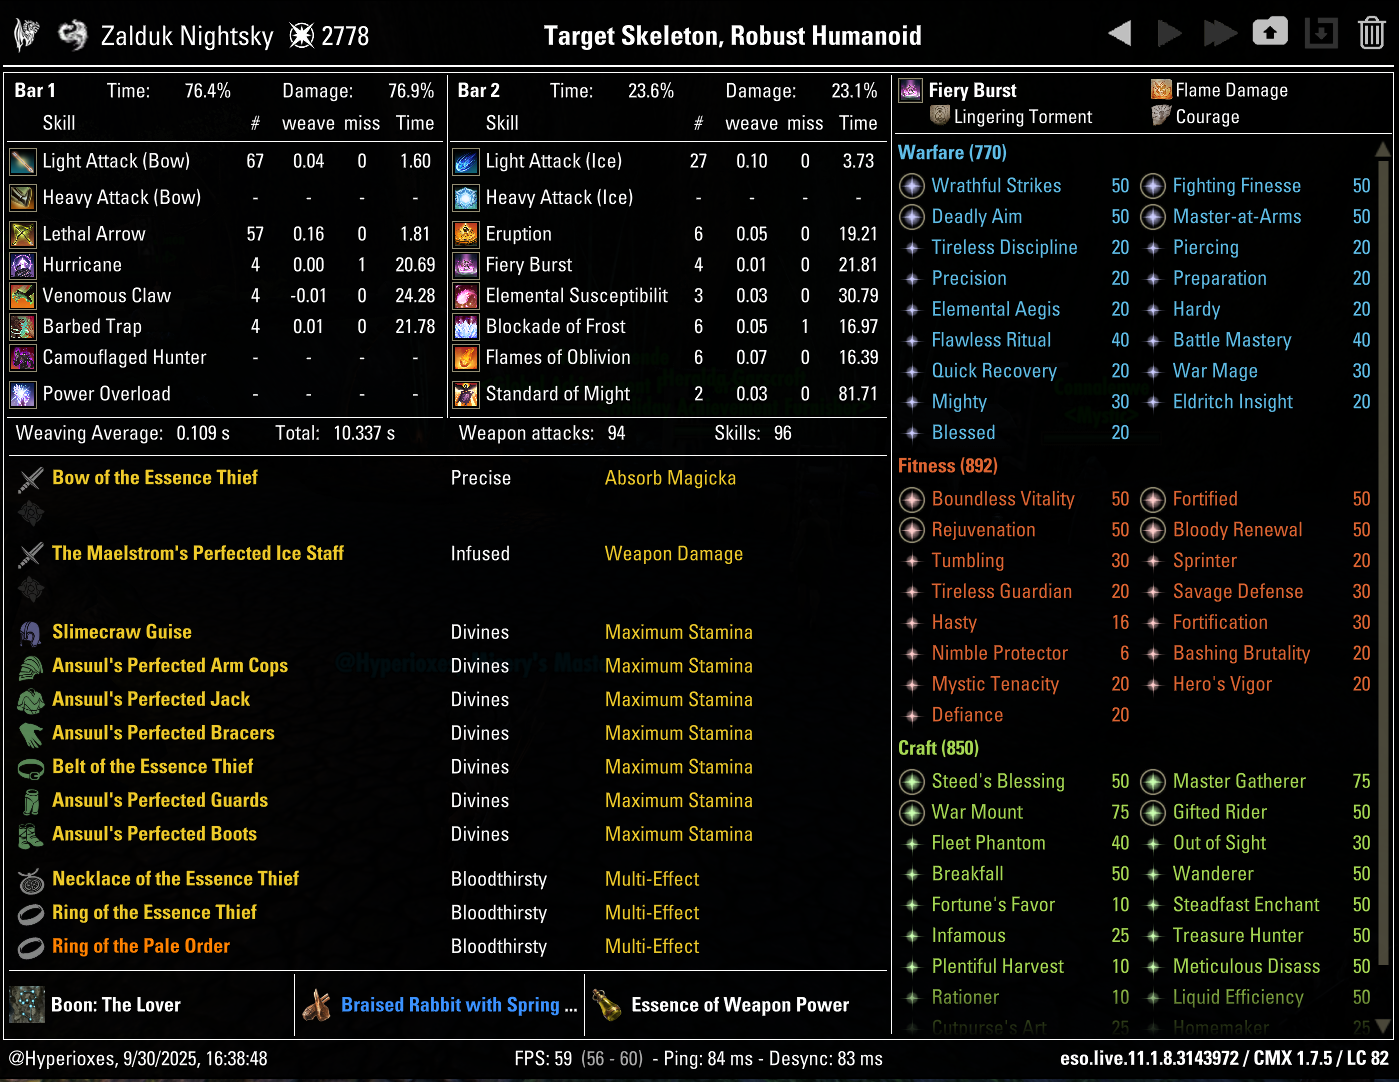1399x1082 pixels.
Task: Select the Standard of Might skill icon
Action: pos(466,394)
